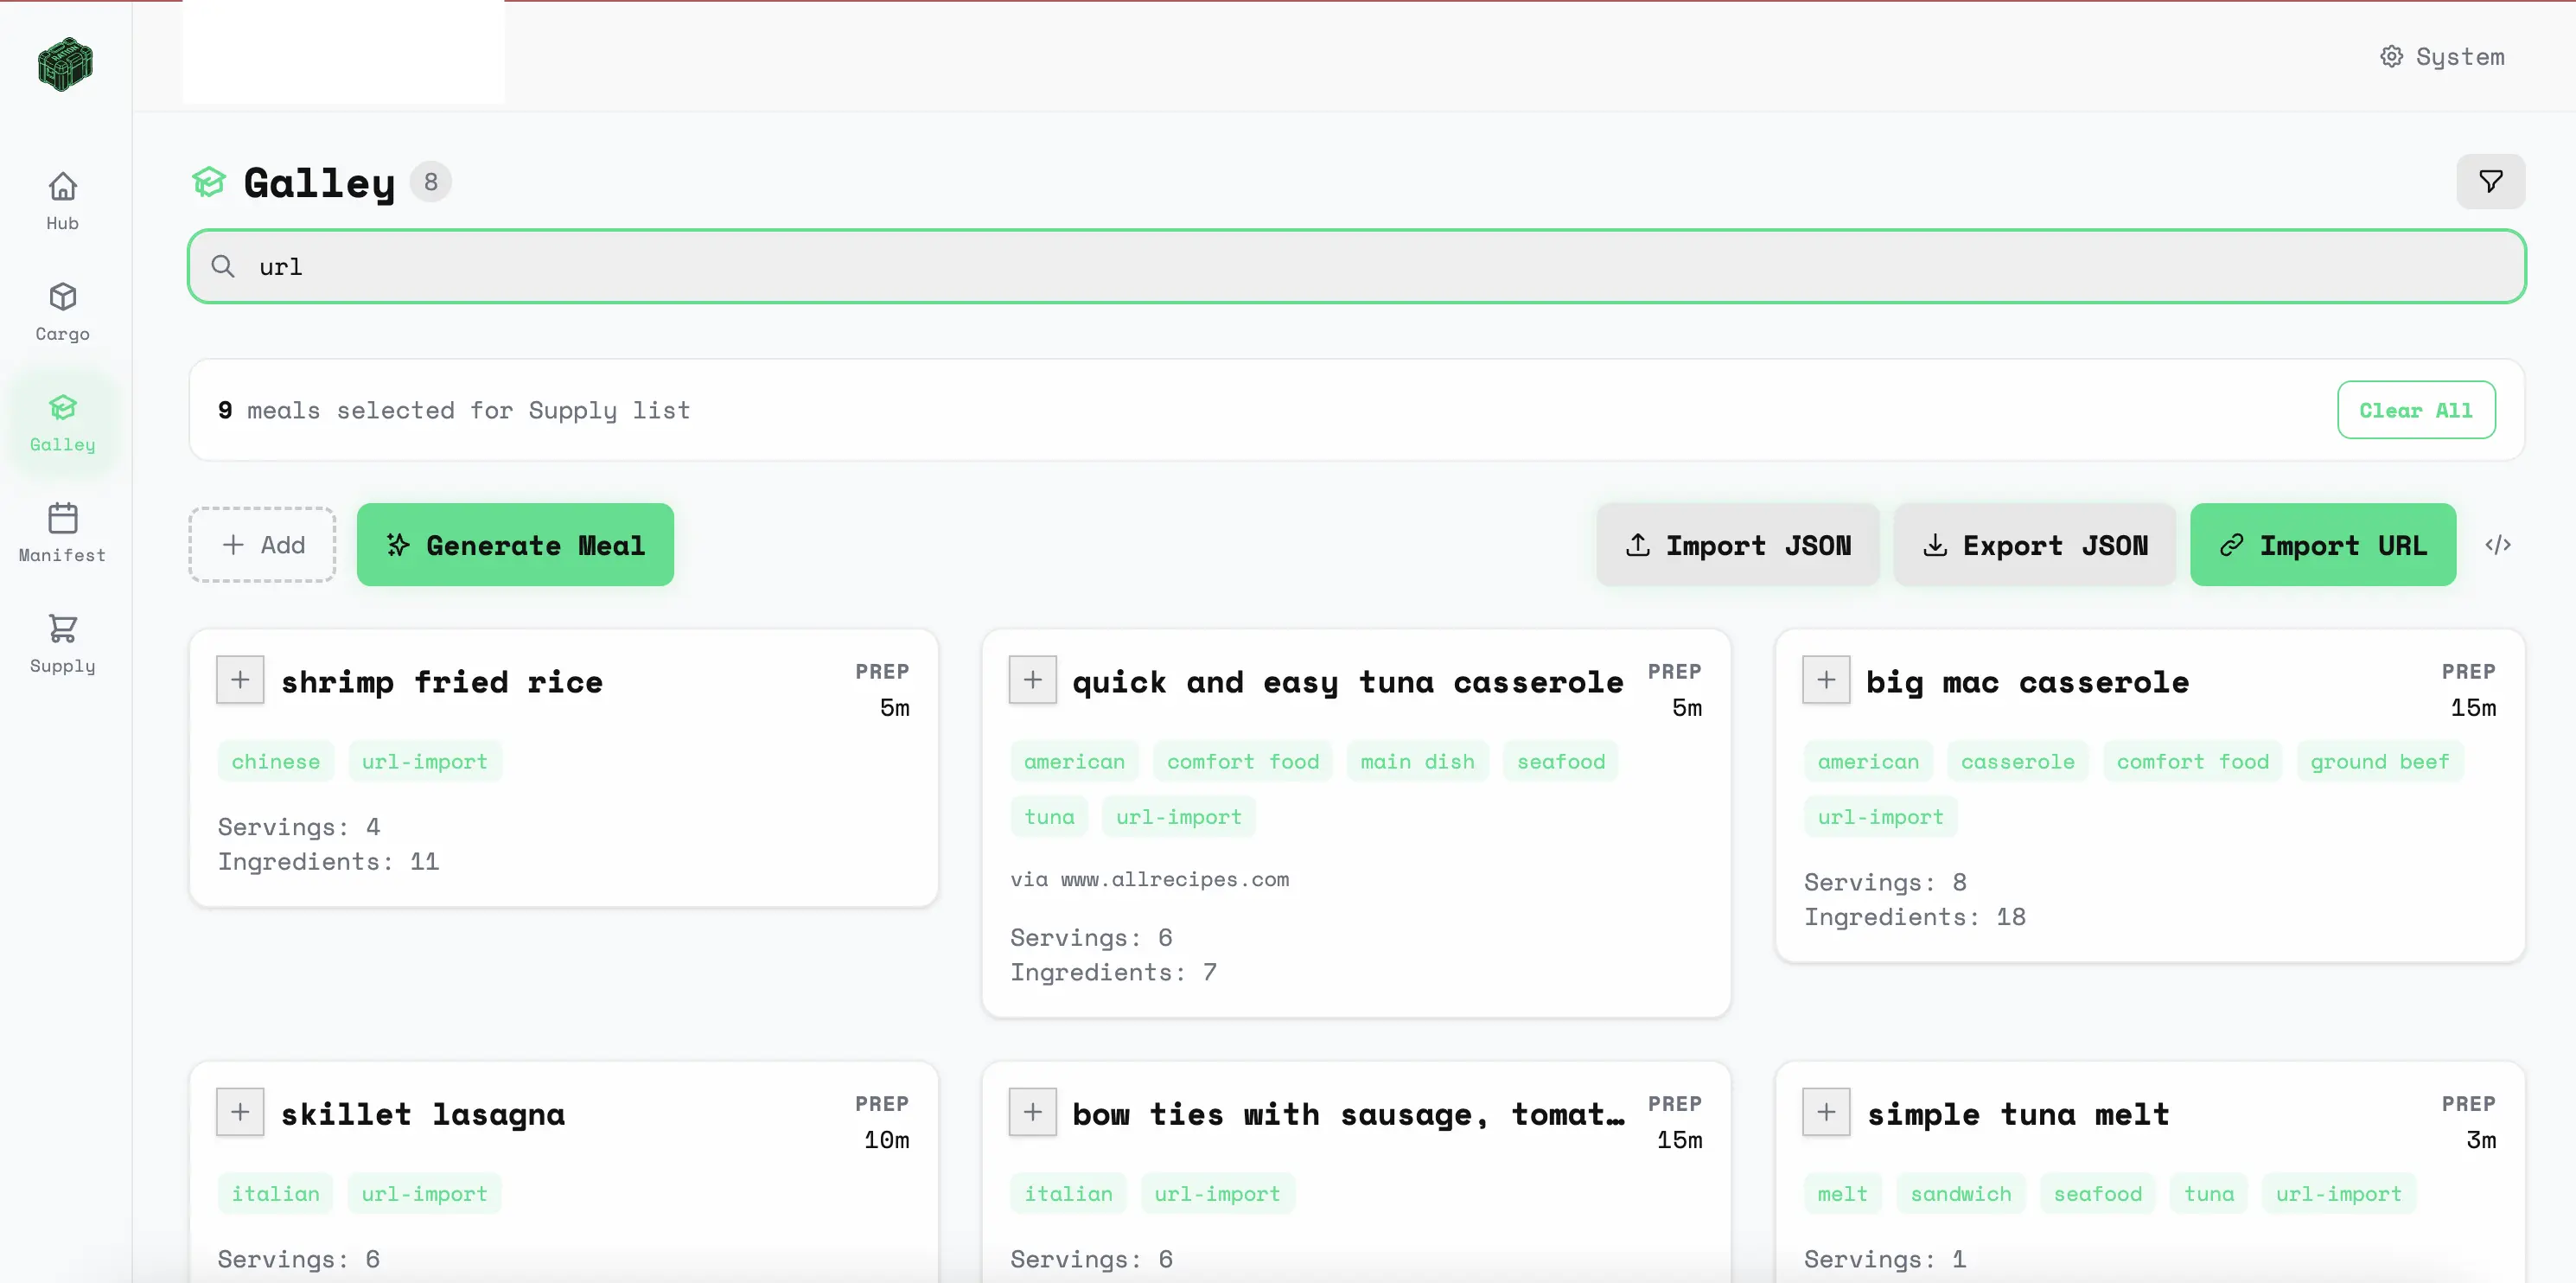Image resolution: width=2576 pixels, height=1283 pixels.
Task: Open skillet lasagna title
Action: point(422,1114)
